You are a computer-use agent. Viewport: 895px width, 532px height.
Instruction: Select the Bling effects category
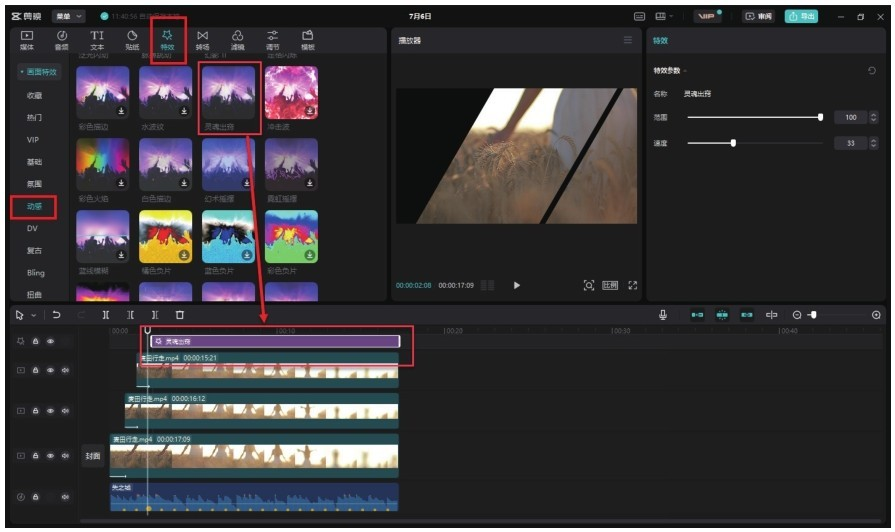(x=35, y=273)
